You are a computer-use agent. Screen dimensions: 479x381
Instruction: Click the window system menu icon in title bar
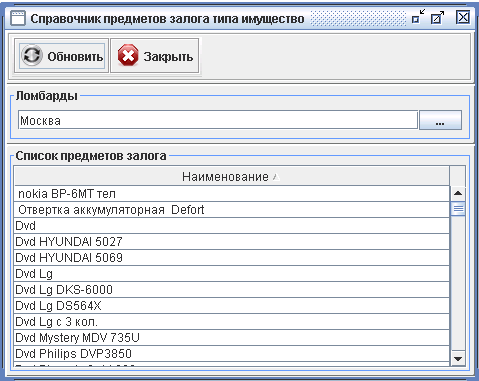(18, 18)
